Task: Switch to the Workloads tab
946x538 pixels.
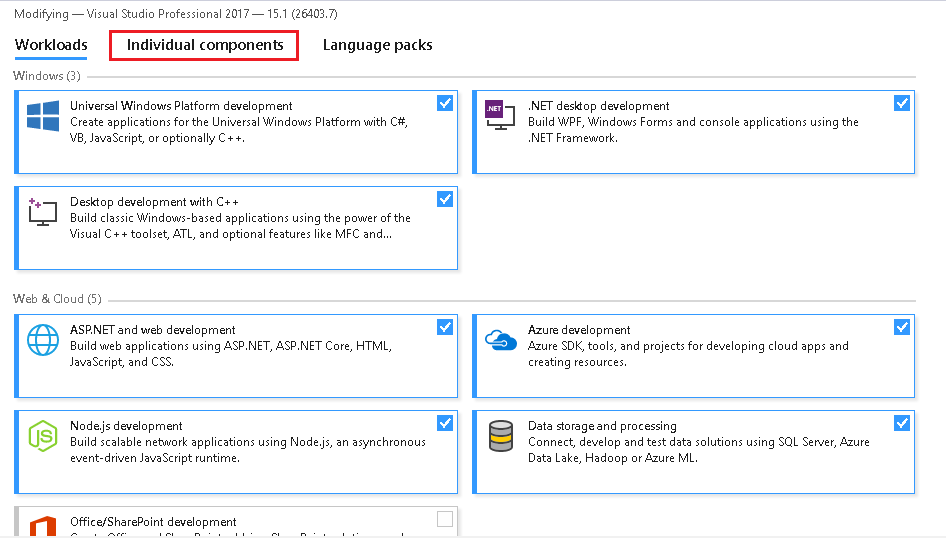Action: click(51, 45)
